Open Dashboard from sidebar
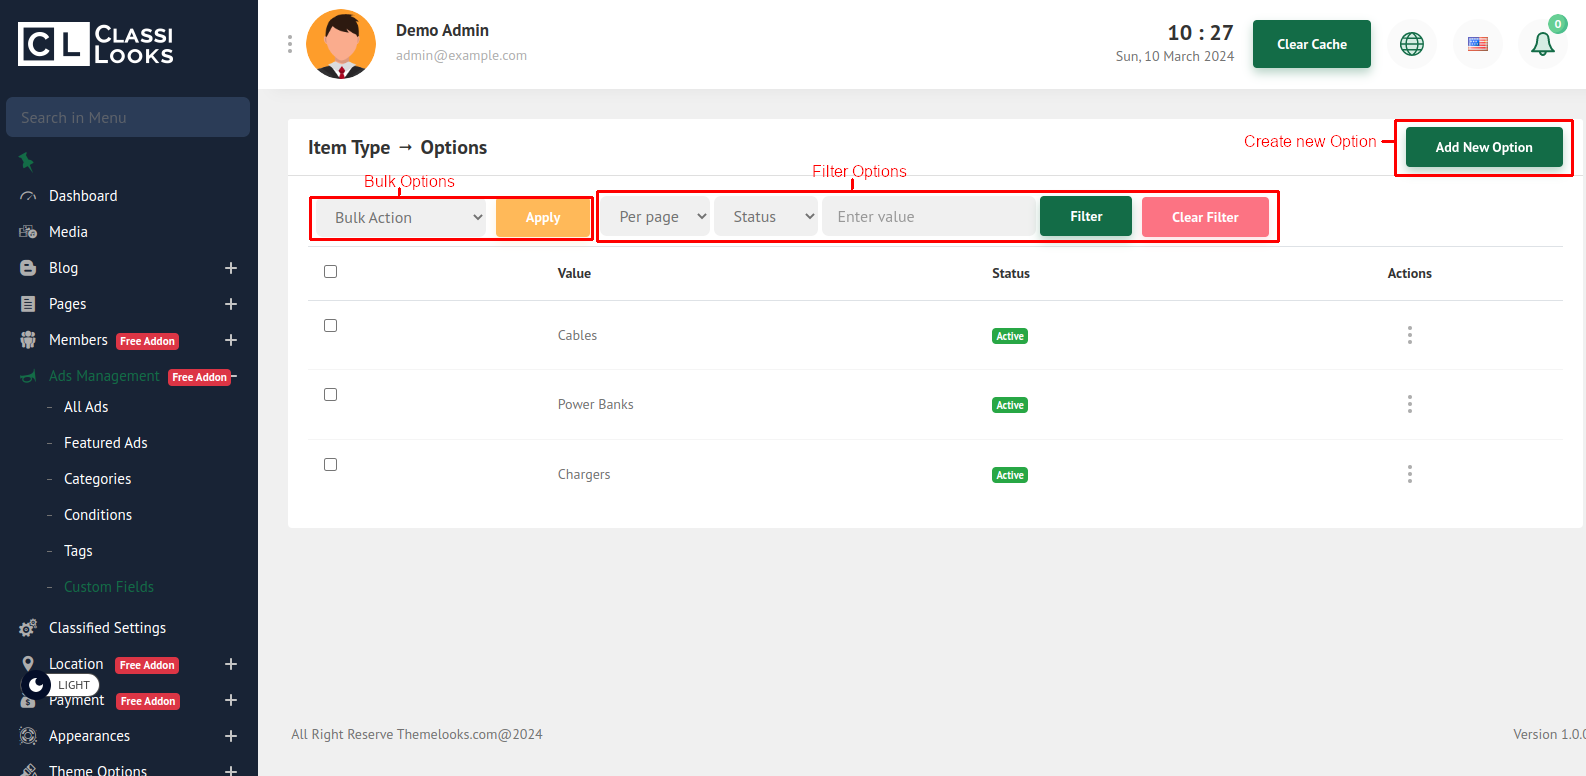1586x776 pixels. 83,196
